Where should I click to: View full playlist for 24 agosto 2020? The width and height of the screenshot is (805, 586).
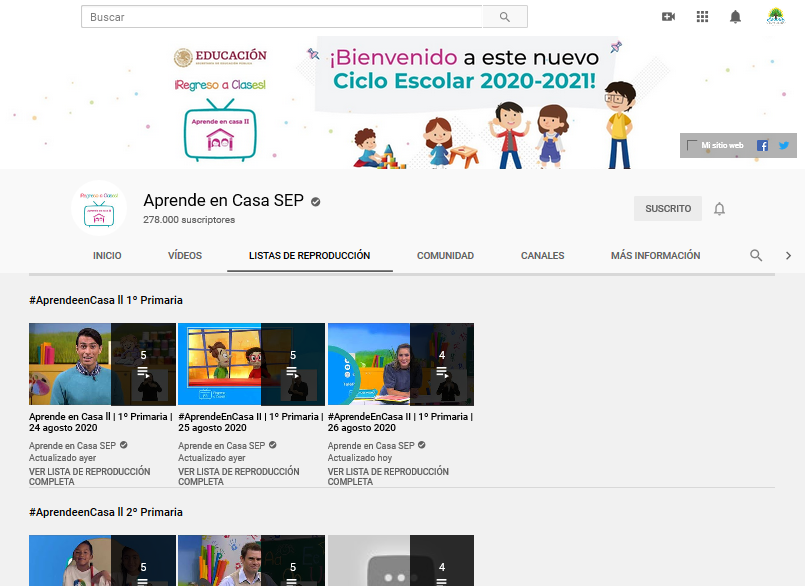click(90, 477)
